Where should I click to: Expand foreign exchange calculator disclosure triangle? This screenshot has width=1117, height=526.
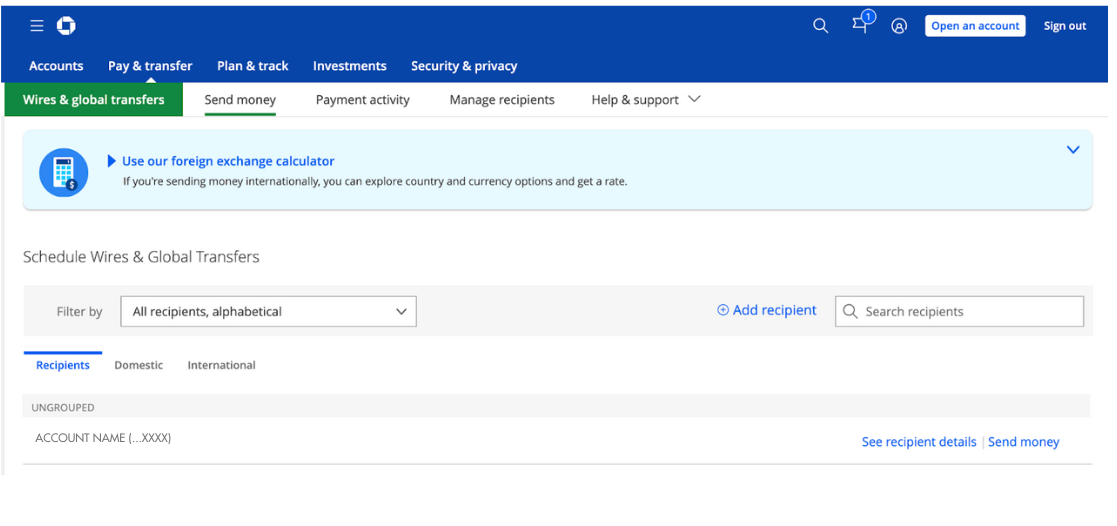point(112,161)
